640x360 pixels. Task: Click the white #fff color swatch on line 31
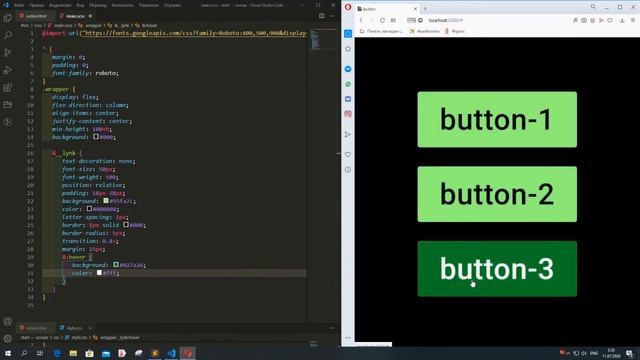99,273
